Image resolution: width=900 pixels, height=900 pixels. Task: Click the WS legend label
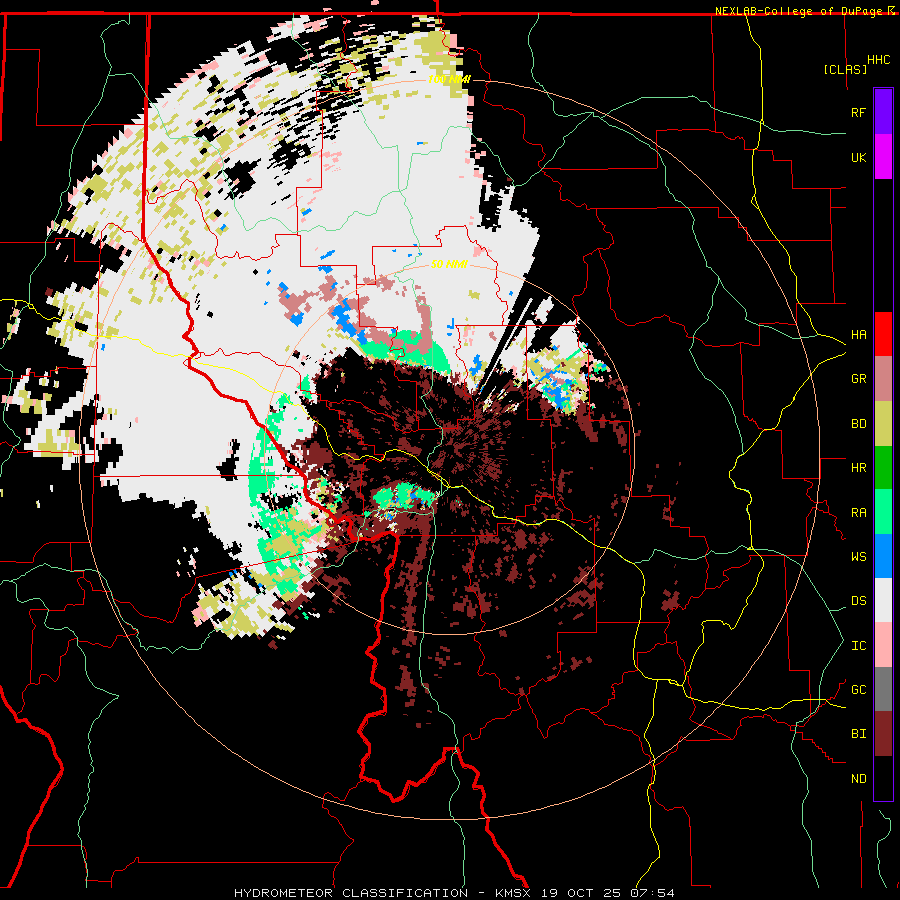(858, 557)
